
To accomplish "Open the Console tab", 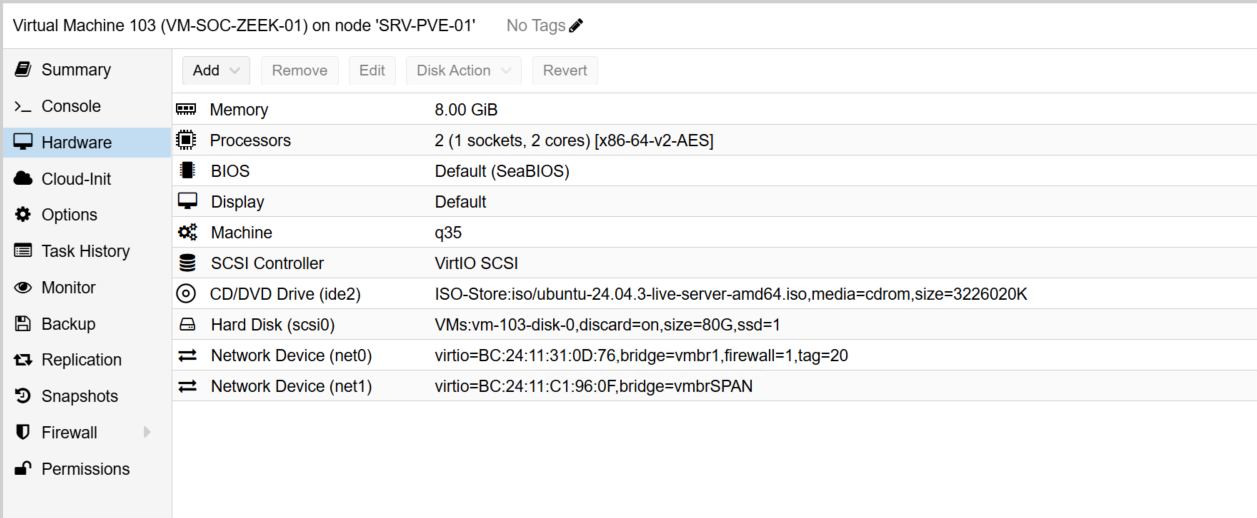I will pos(70,106).
